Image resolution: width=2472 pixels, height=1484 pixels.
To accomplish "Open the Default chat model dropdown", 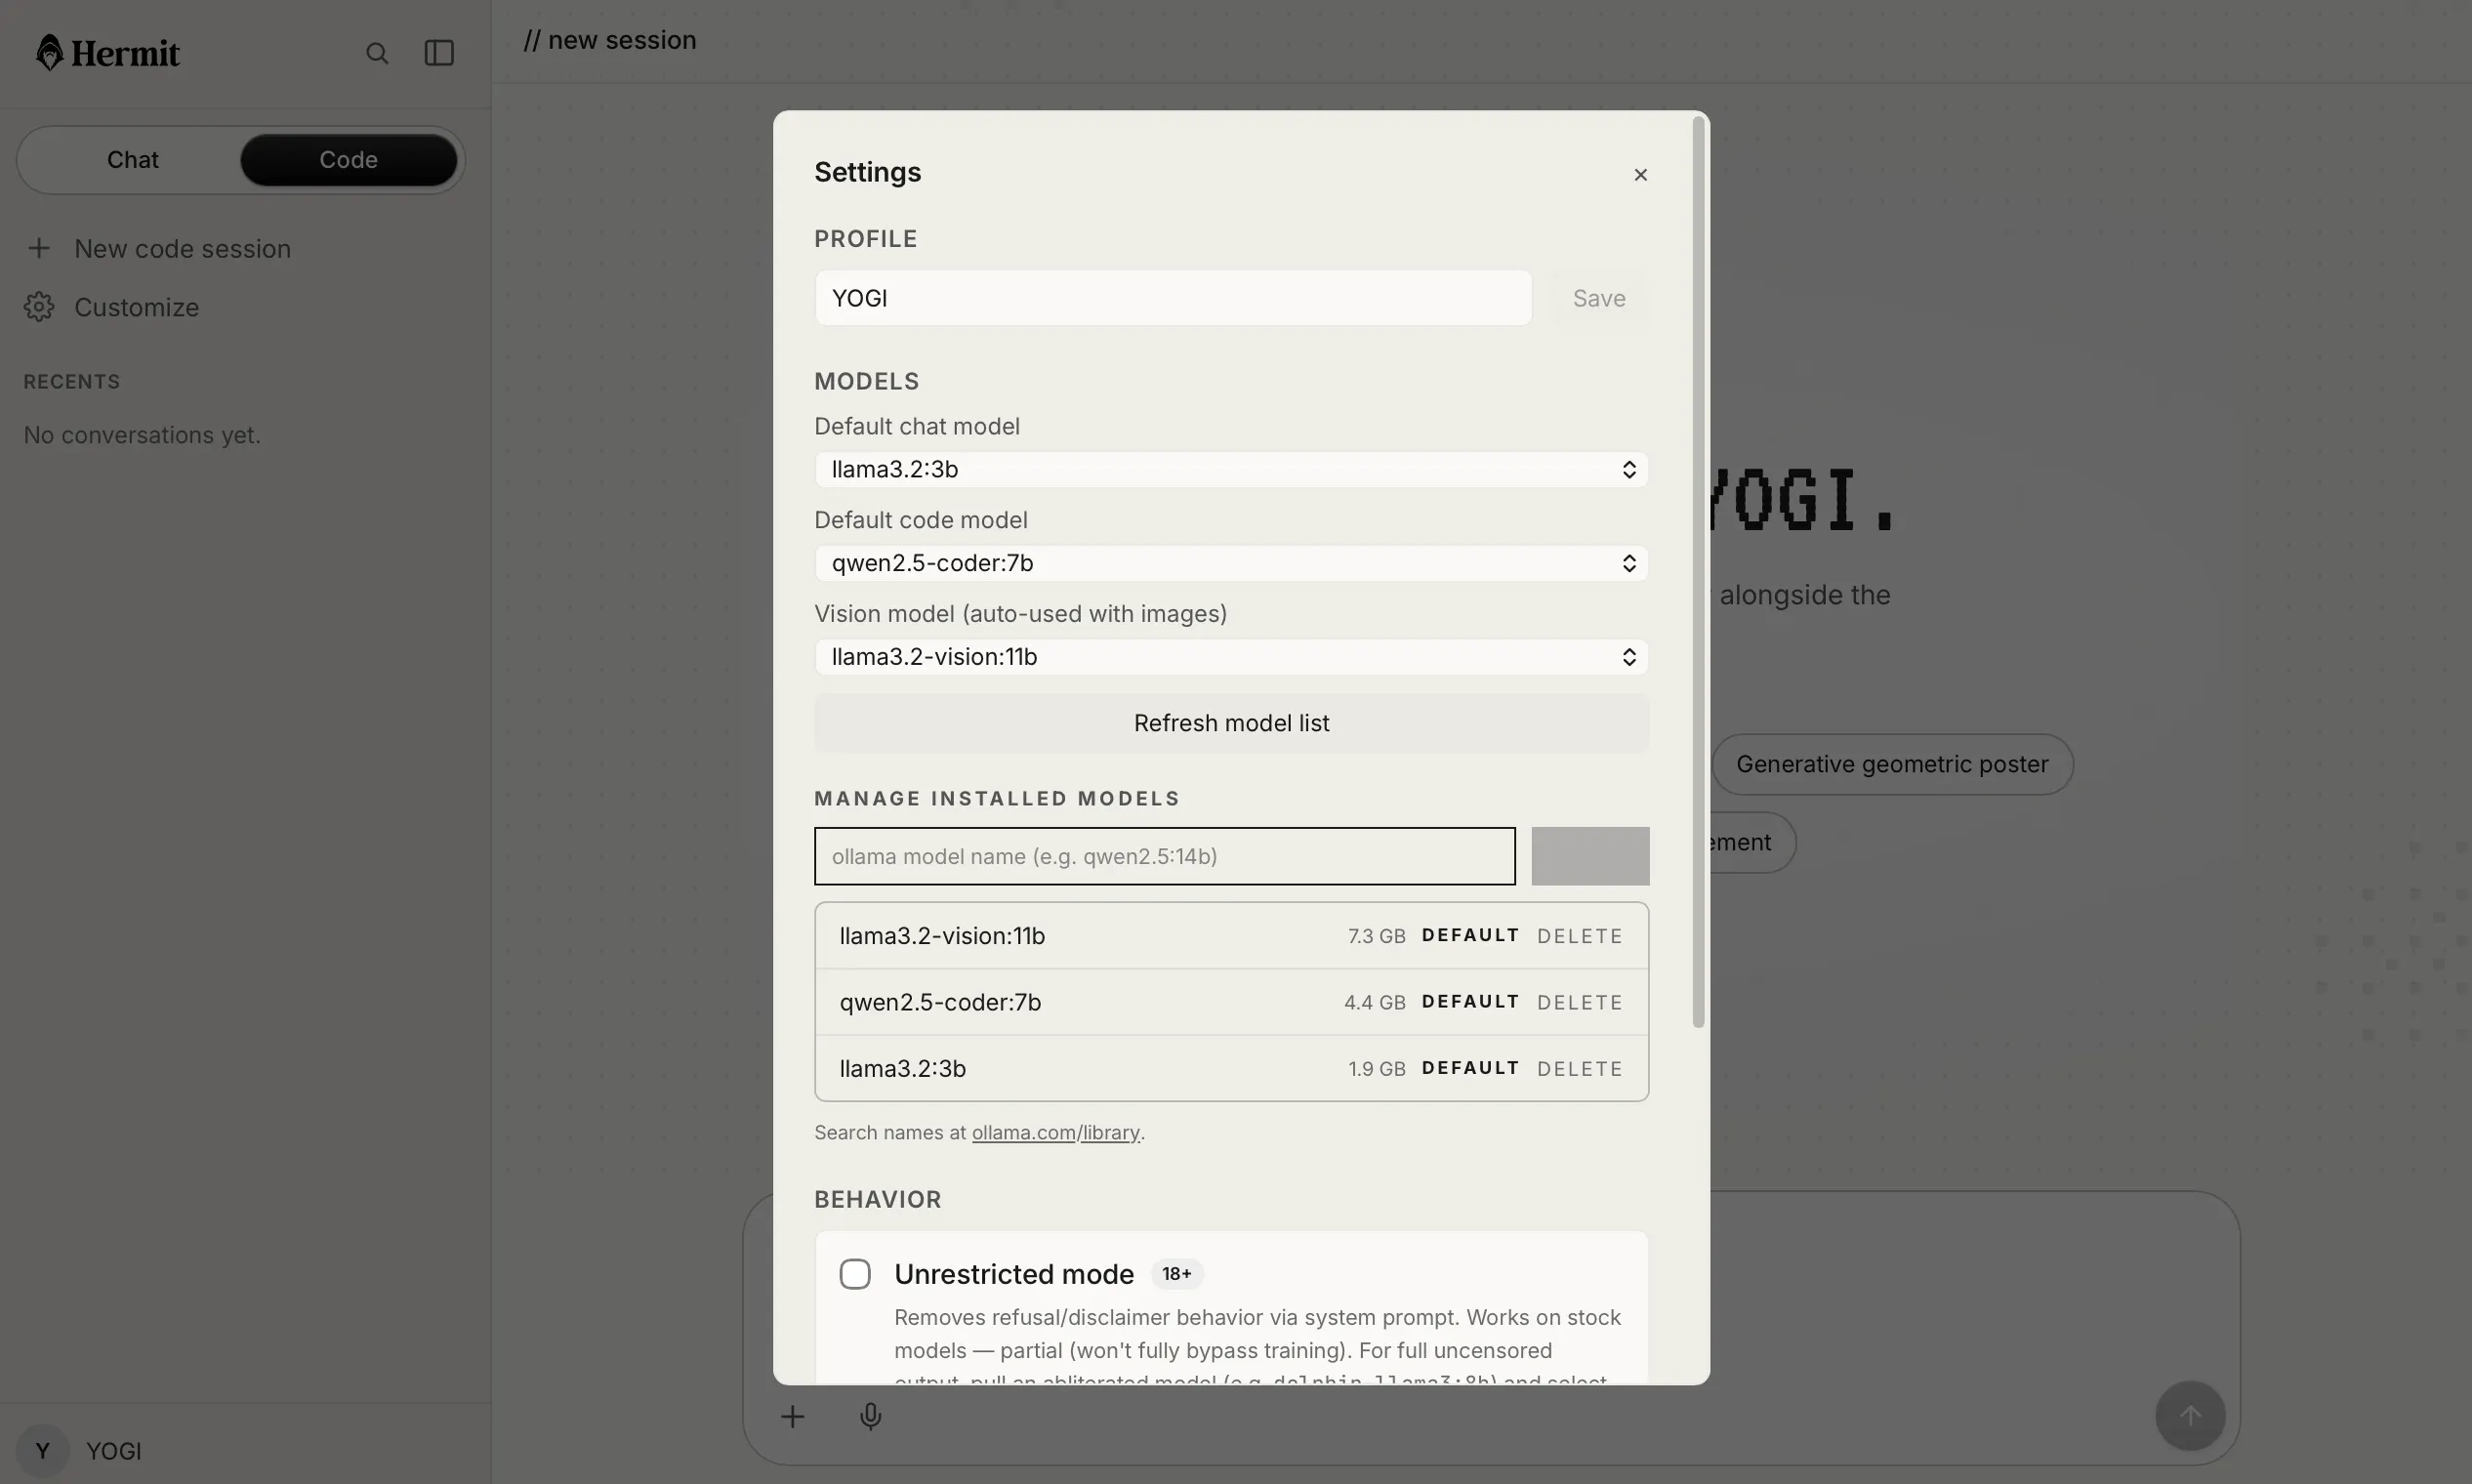I will (x=1231, y=469).
